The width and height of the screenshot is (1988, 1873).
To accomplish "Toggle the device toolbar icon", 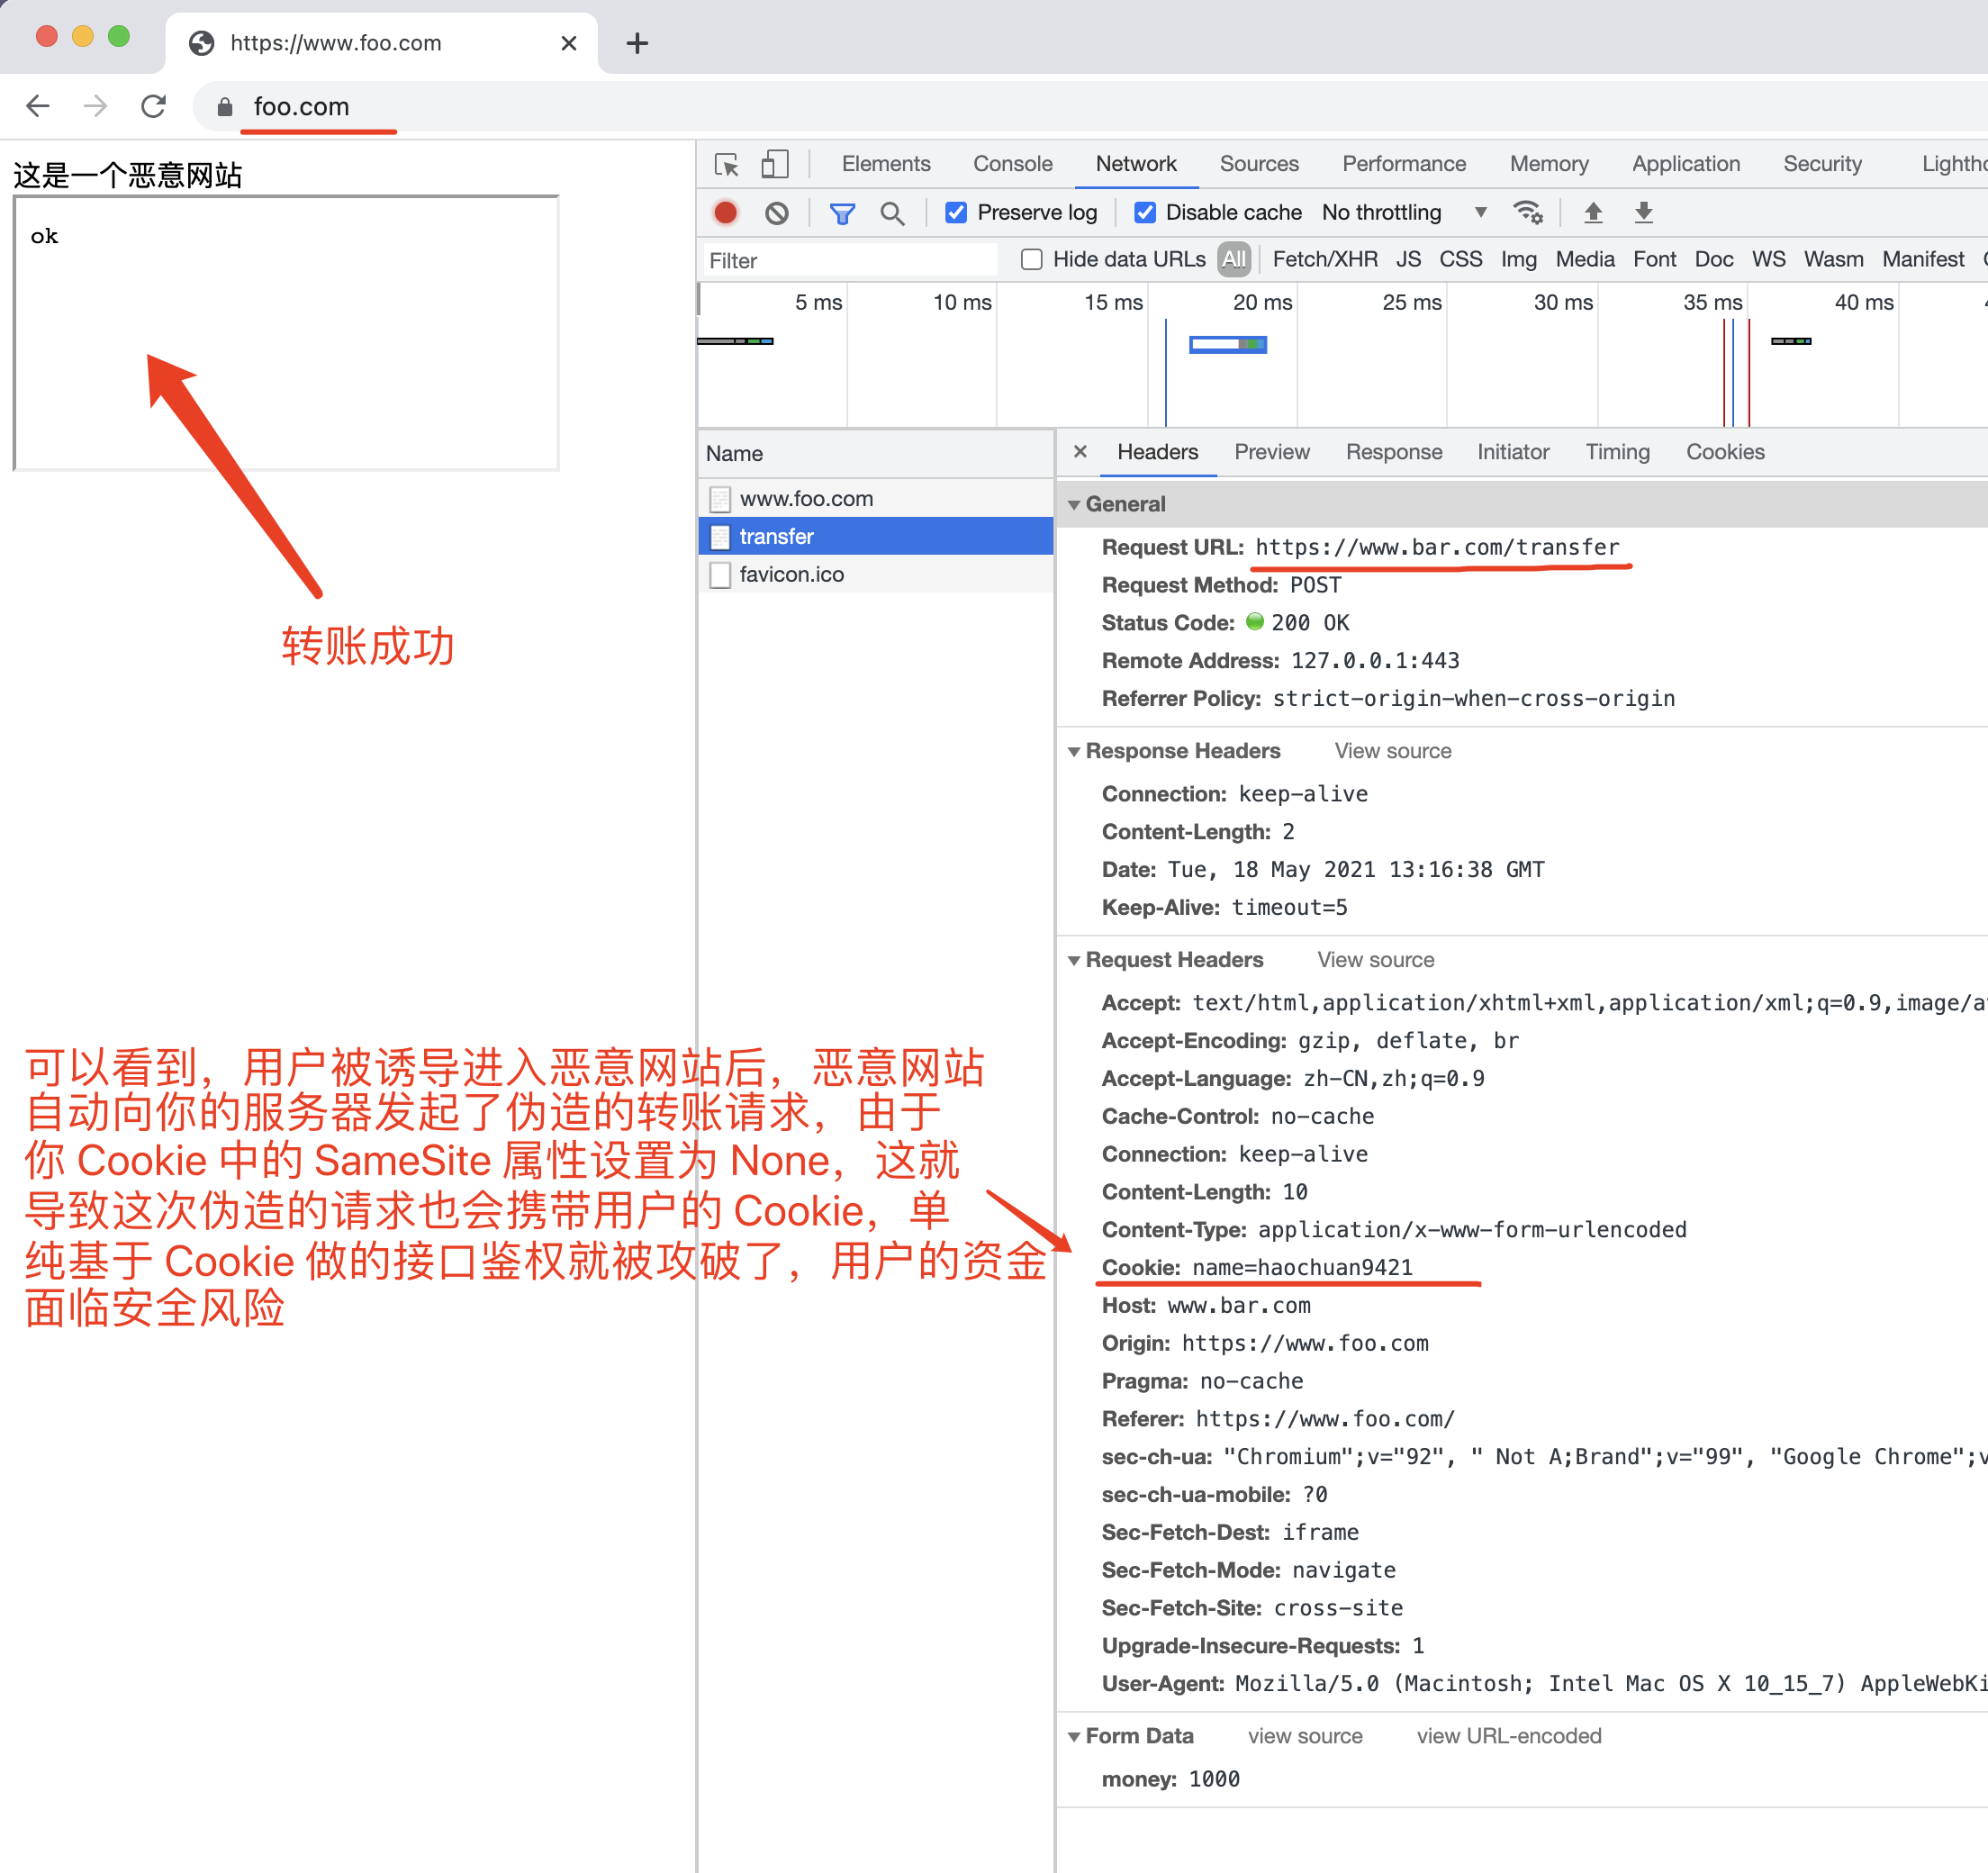I will [x=775, y=163].
